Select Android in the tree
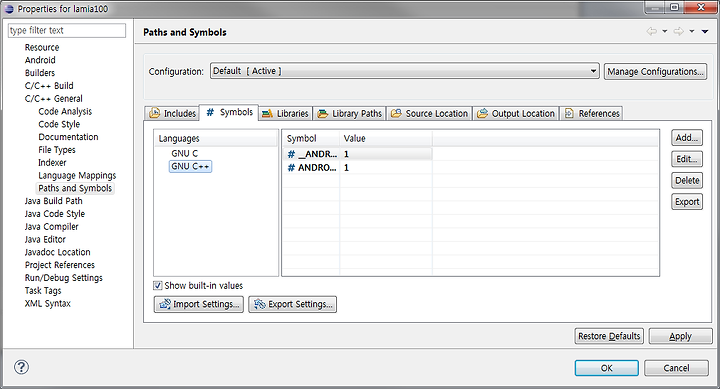Image resolution: width=720 pixels, height=389 pixels. pyautogui.click(x=40, y=60)
